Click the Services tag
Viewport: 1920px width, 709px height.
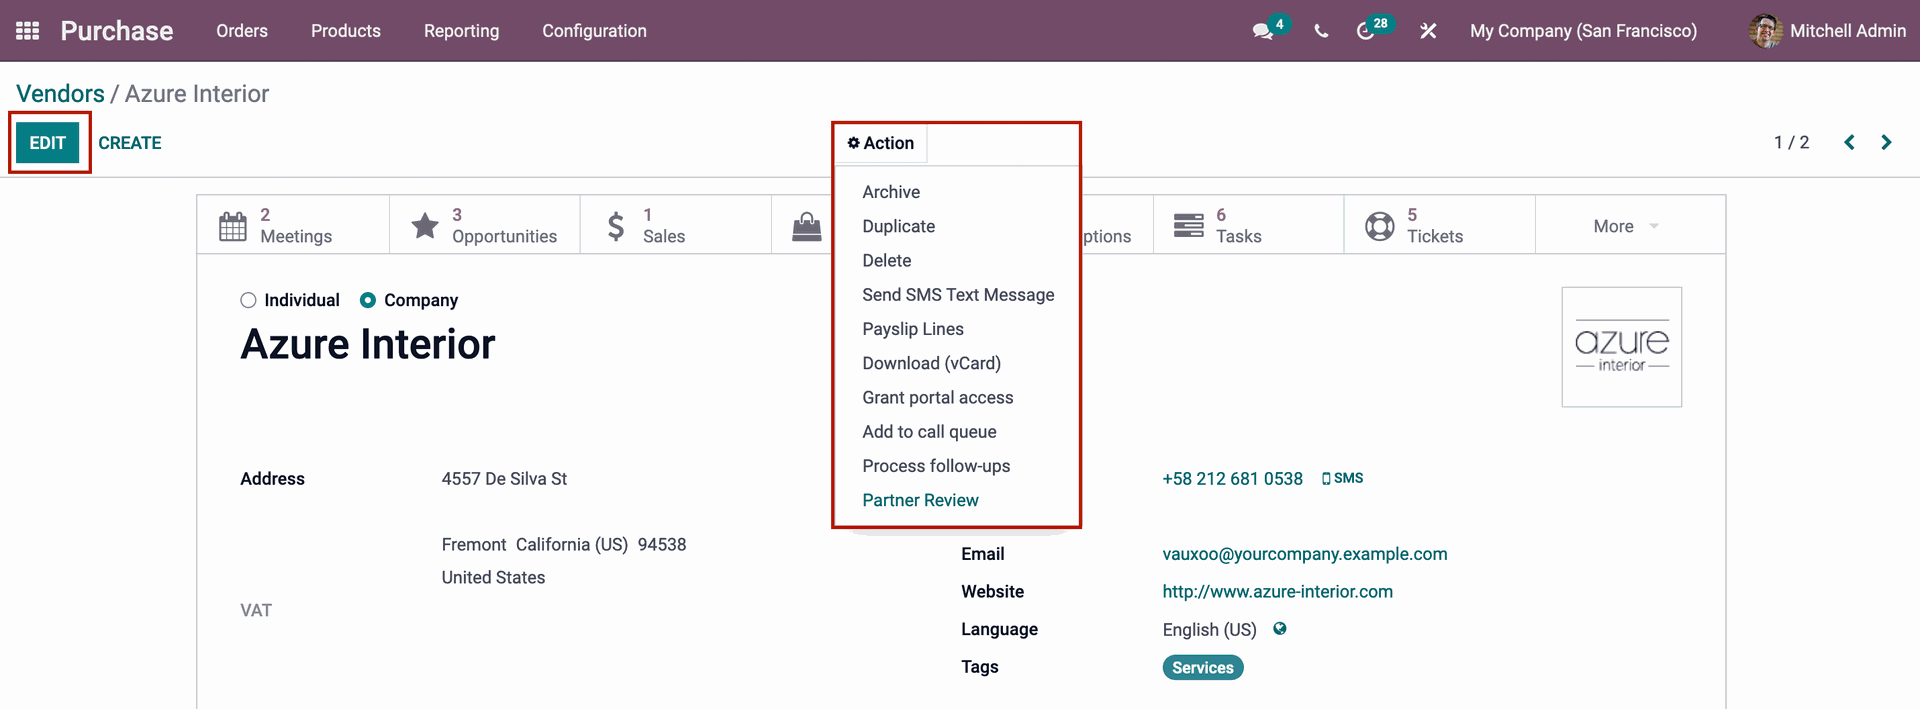[1202, 668]
